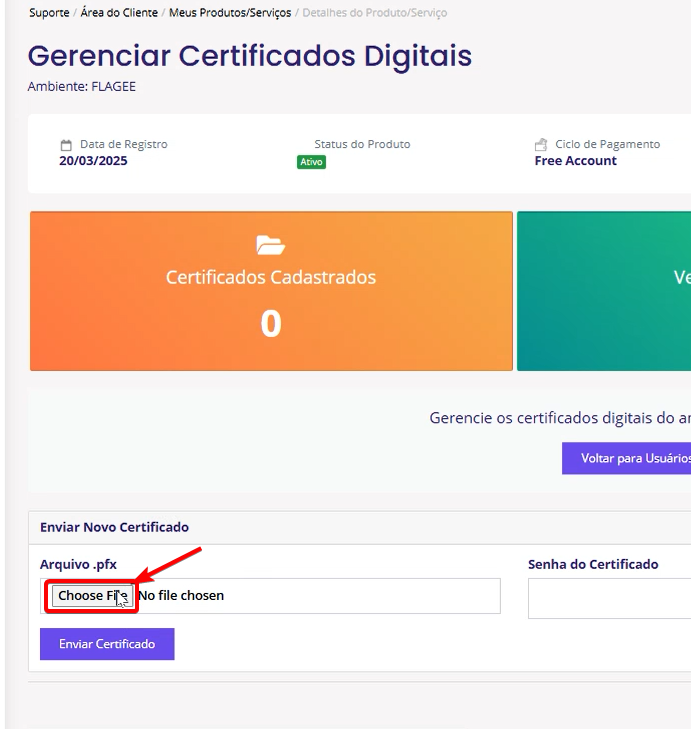Navigate to Meus Produtos/Serviços breadcrumb
The width and height of the screenshot is (691, 729).
point(230,13)
